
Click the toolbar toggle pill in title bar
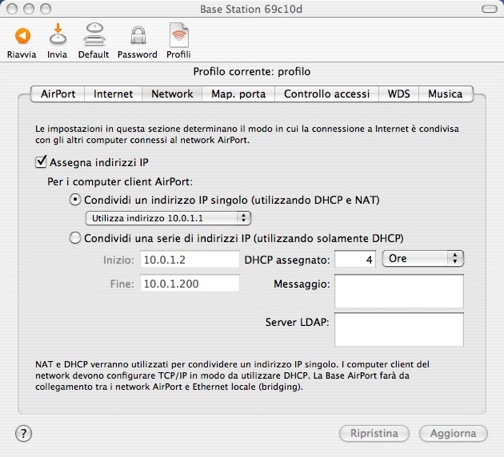click(x=489, y=9)
